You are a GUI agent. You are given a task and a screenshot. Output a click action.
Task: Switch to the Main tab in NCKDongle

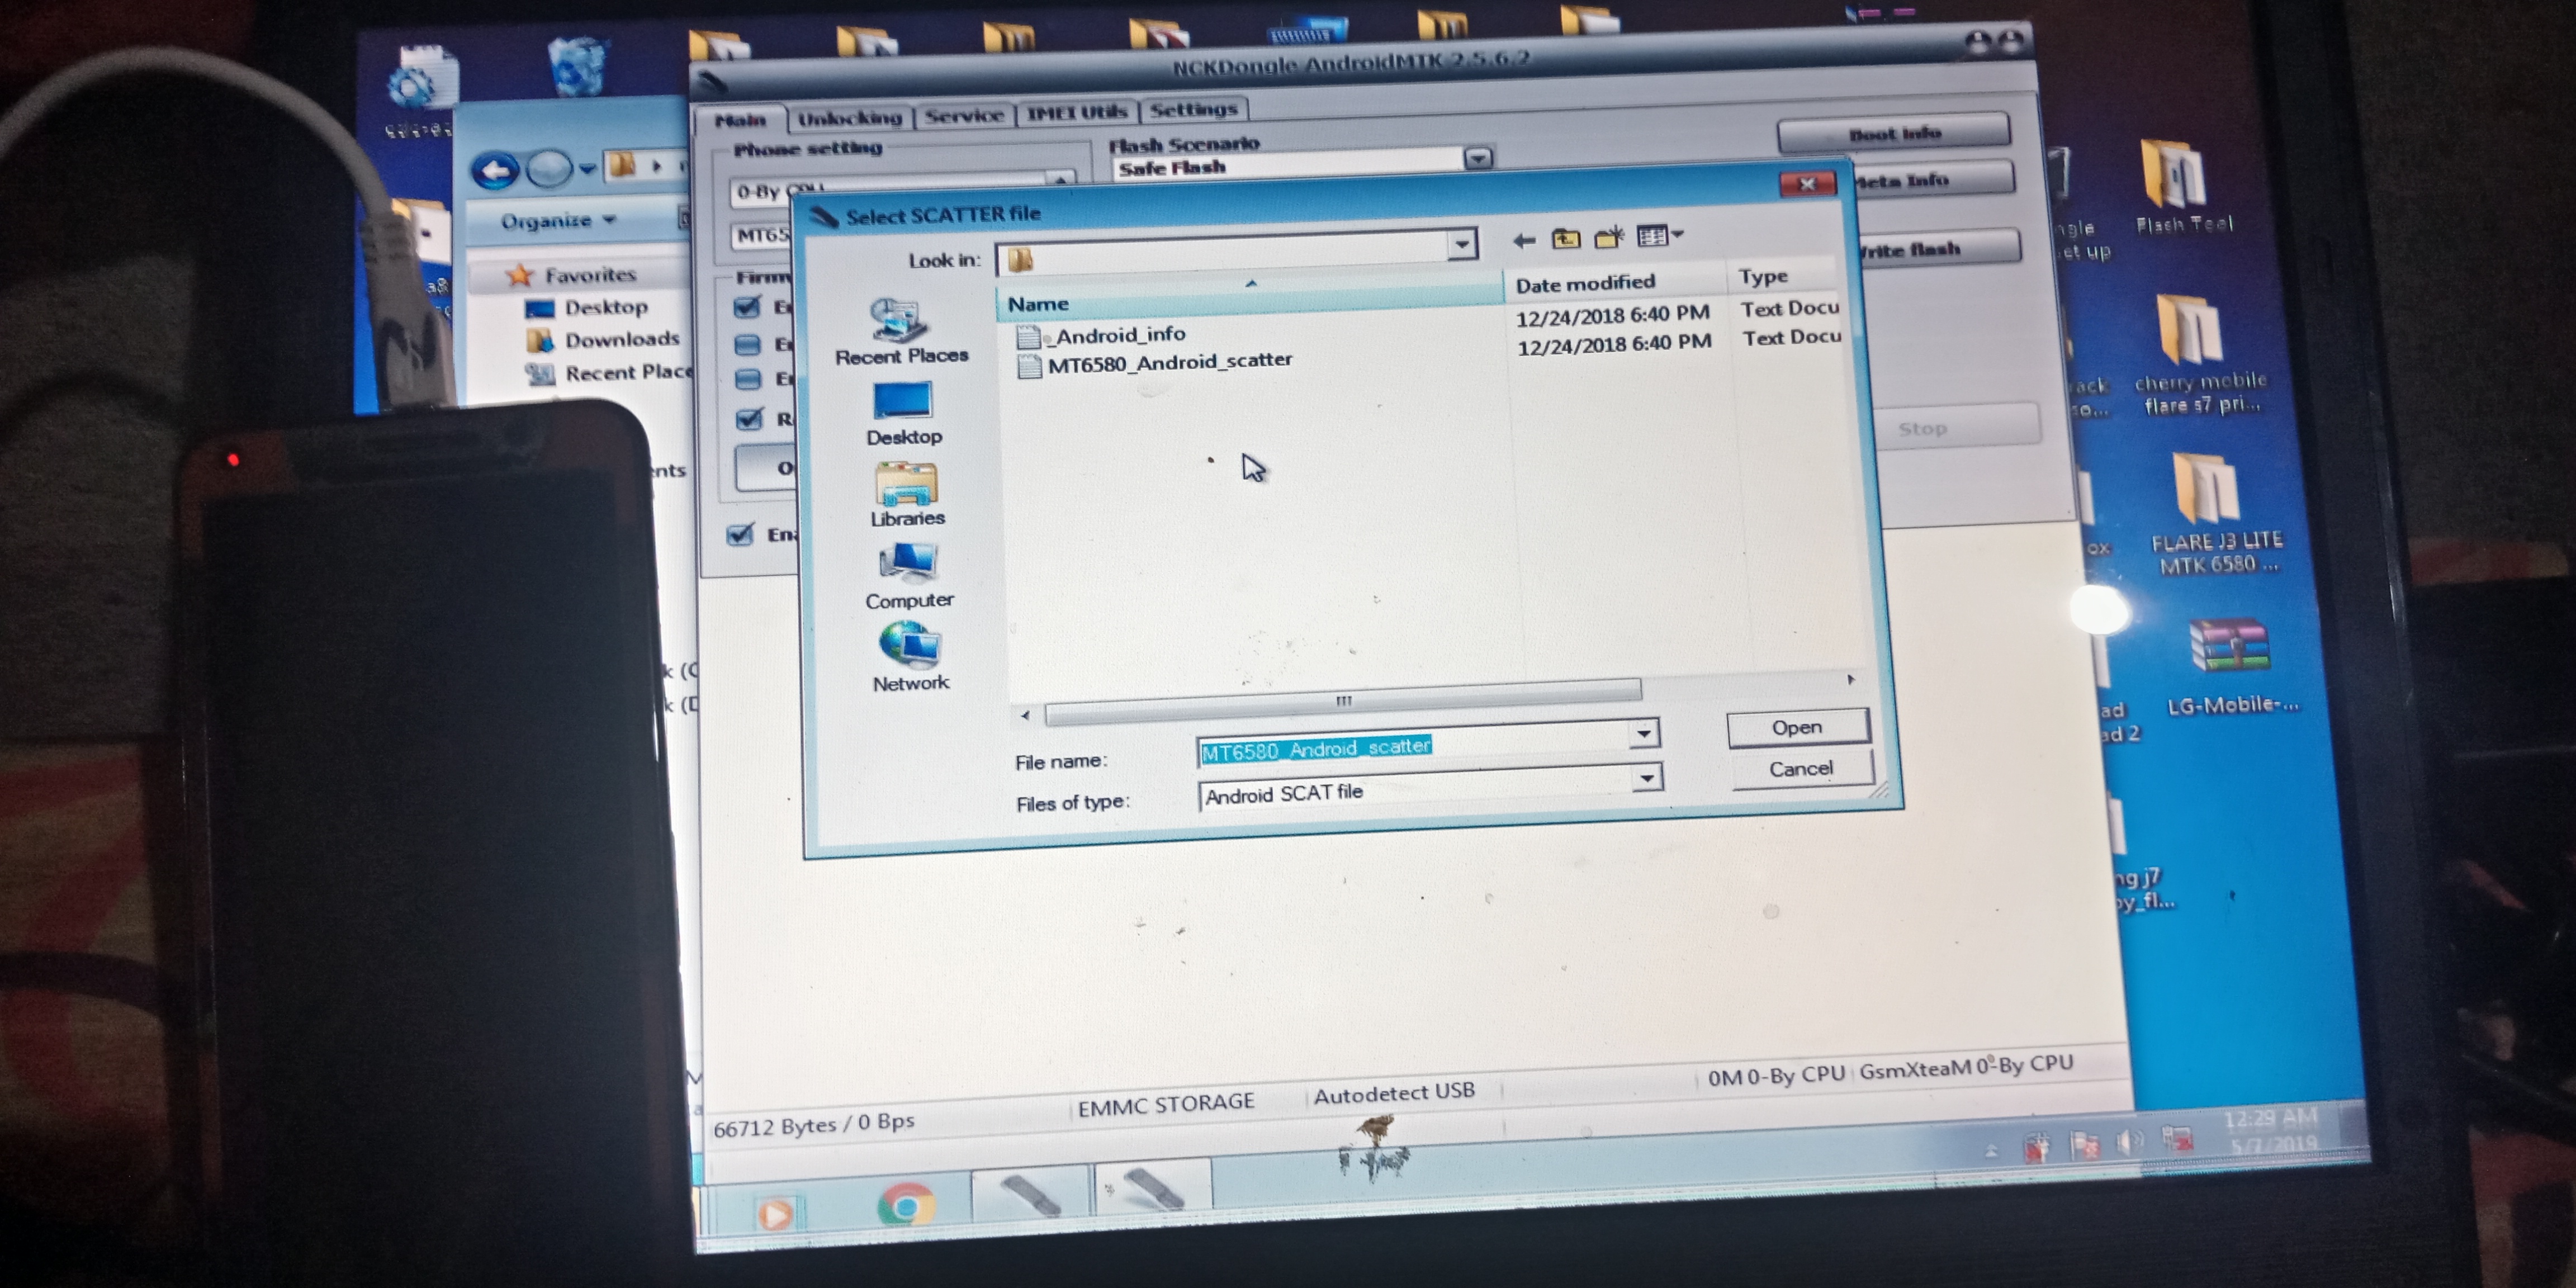pos(740,120)
